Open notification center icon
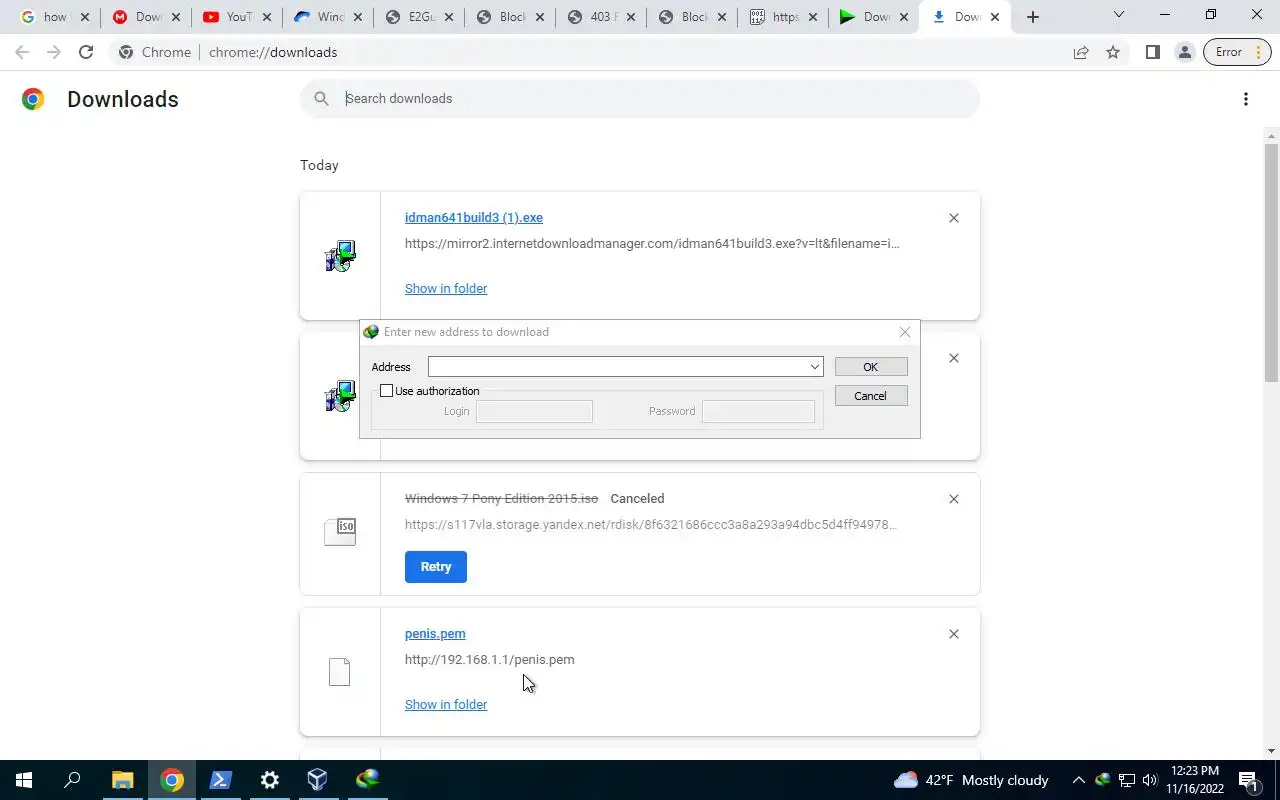The image size is (1280, 800). pyautogui.click(x=1248, y=780)
